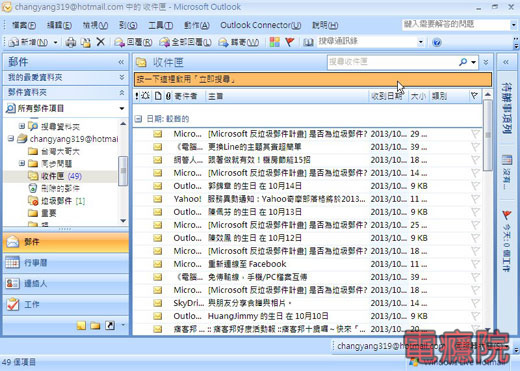Sort by Reminder bell column header
The width and height of the screenshot is (520, 371).
pos(145,96)
